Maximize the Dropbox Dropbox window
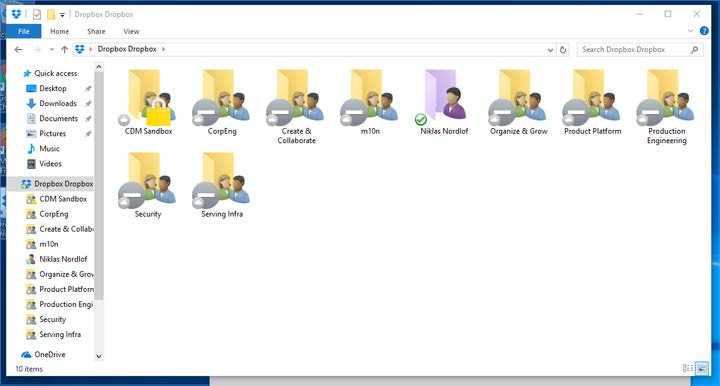Screen dimensions: 720x386 [x=668, y=14]
